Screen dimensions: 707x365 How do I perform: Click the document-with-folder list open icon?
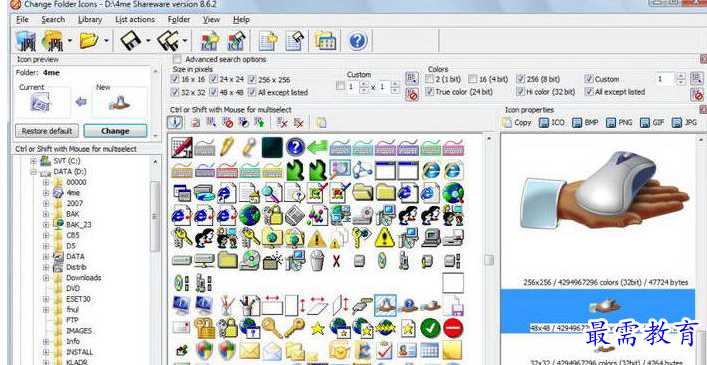click(x=269, y=41)
